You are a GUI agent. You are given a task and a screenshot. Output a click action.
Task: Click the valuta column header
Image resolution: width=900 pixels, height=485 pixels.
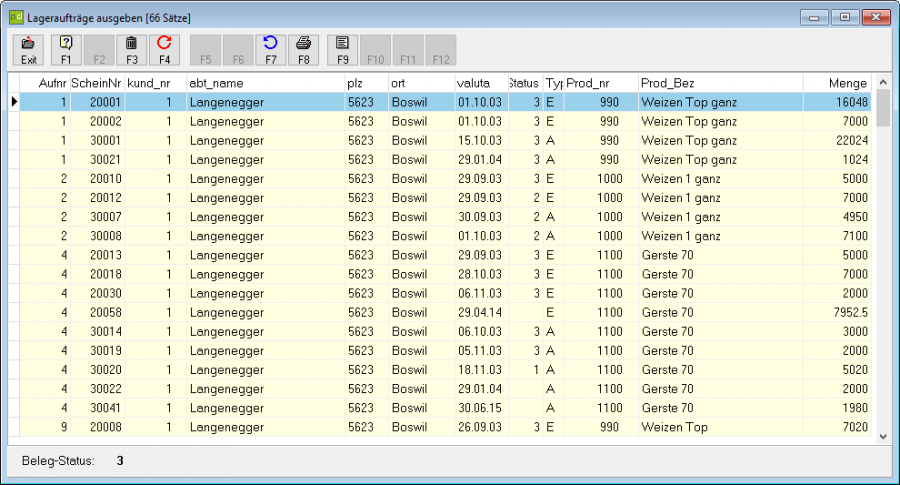[482, 83]
